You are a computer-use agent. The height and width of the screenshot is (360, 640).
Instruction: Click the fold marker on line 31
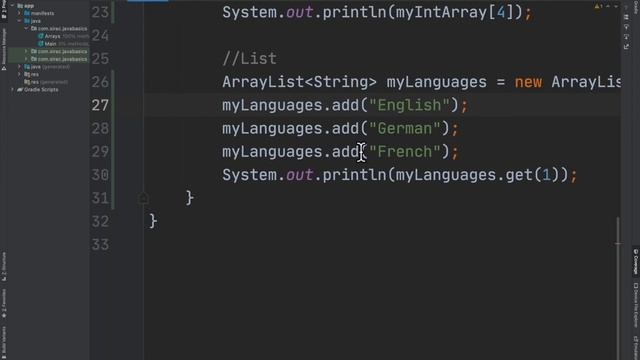tap(143, 198)
